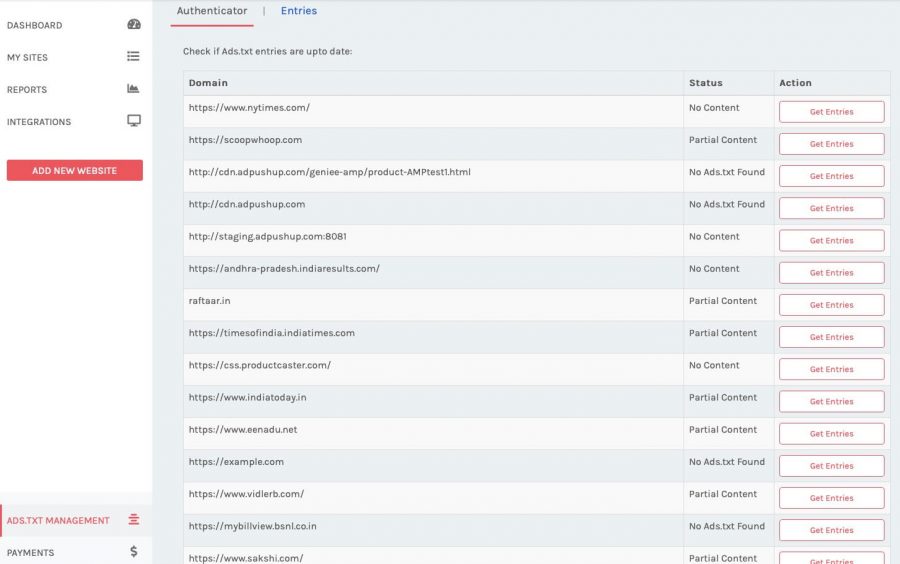The height and width of the screenshot is (564, 900).
Task: Click No Ads.txt Found status of mybillview row
Action: (727, 525)
